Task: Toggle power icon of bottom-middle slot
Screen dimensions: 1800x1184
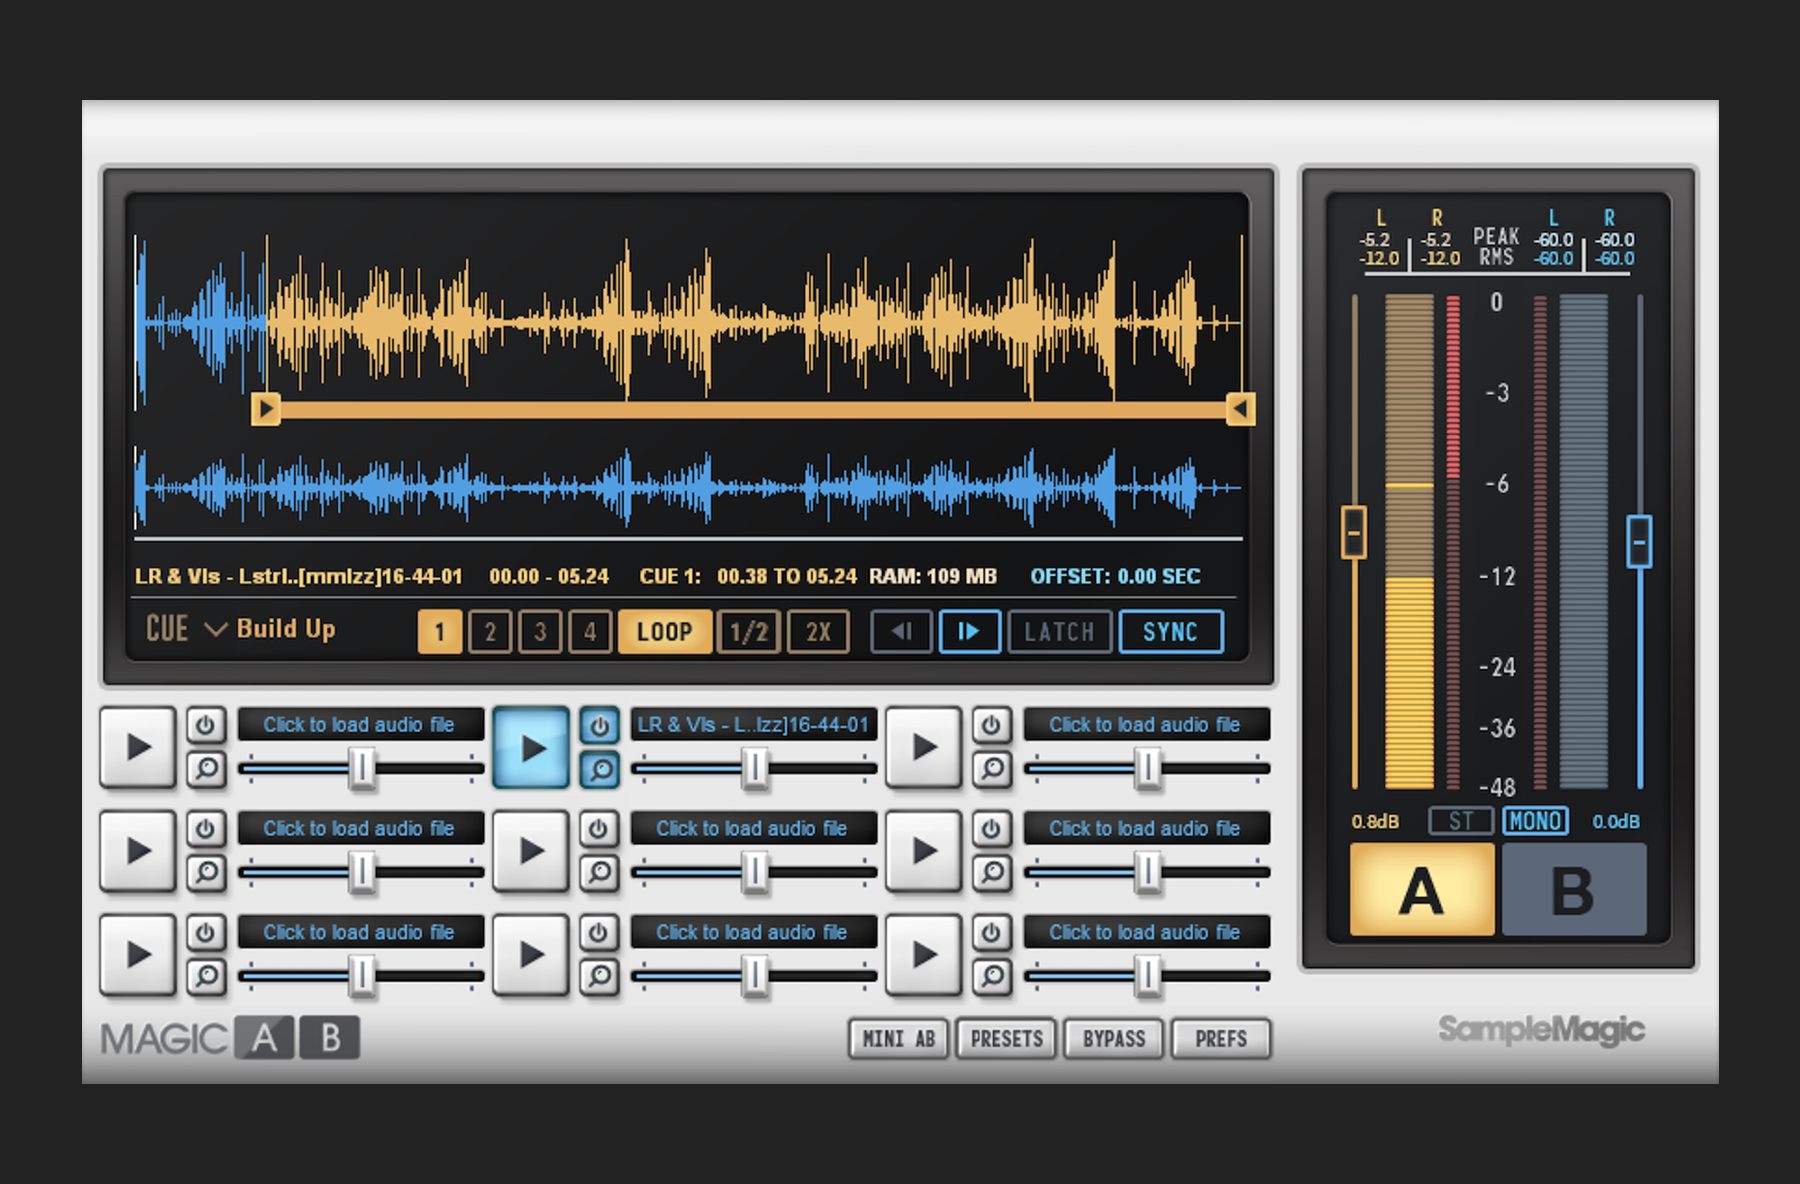Action: (599, 933)
